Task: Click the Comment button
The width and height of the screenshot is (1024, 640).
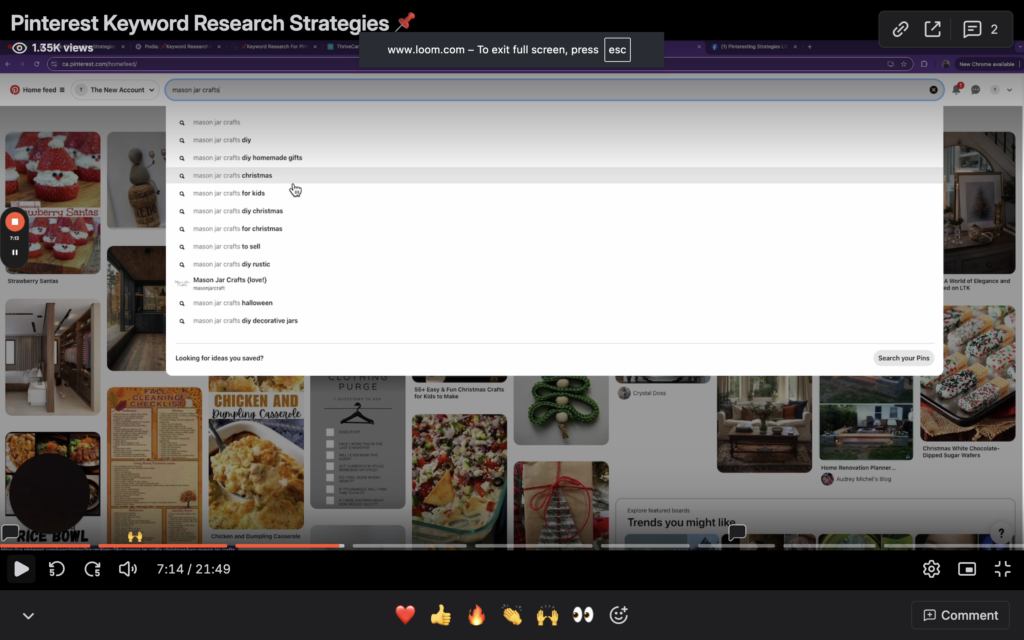Action: tap(960, 615)
